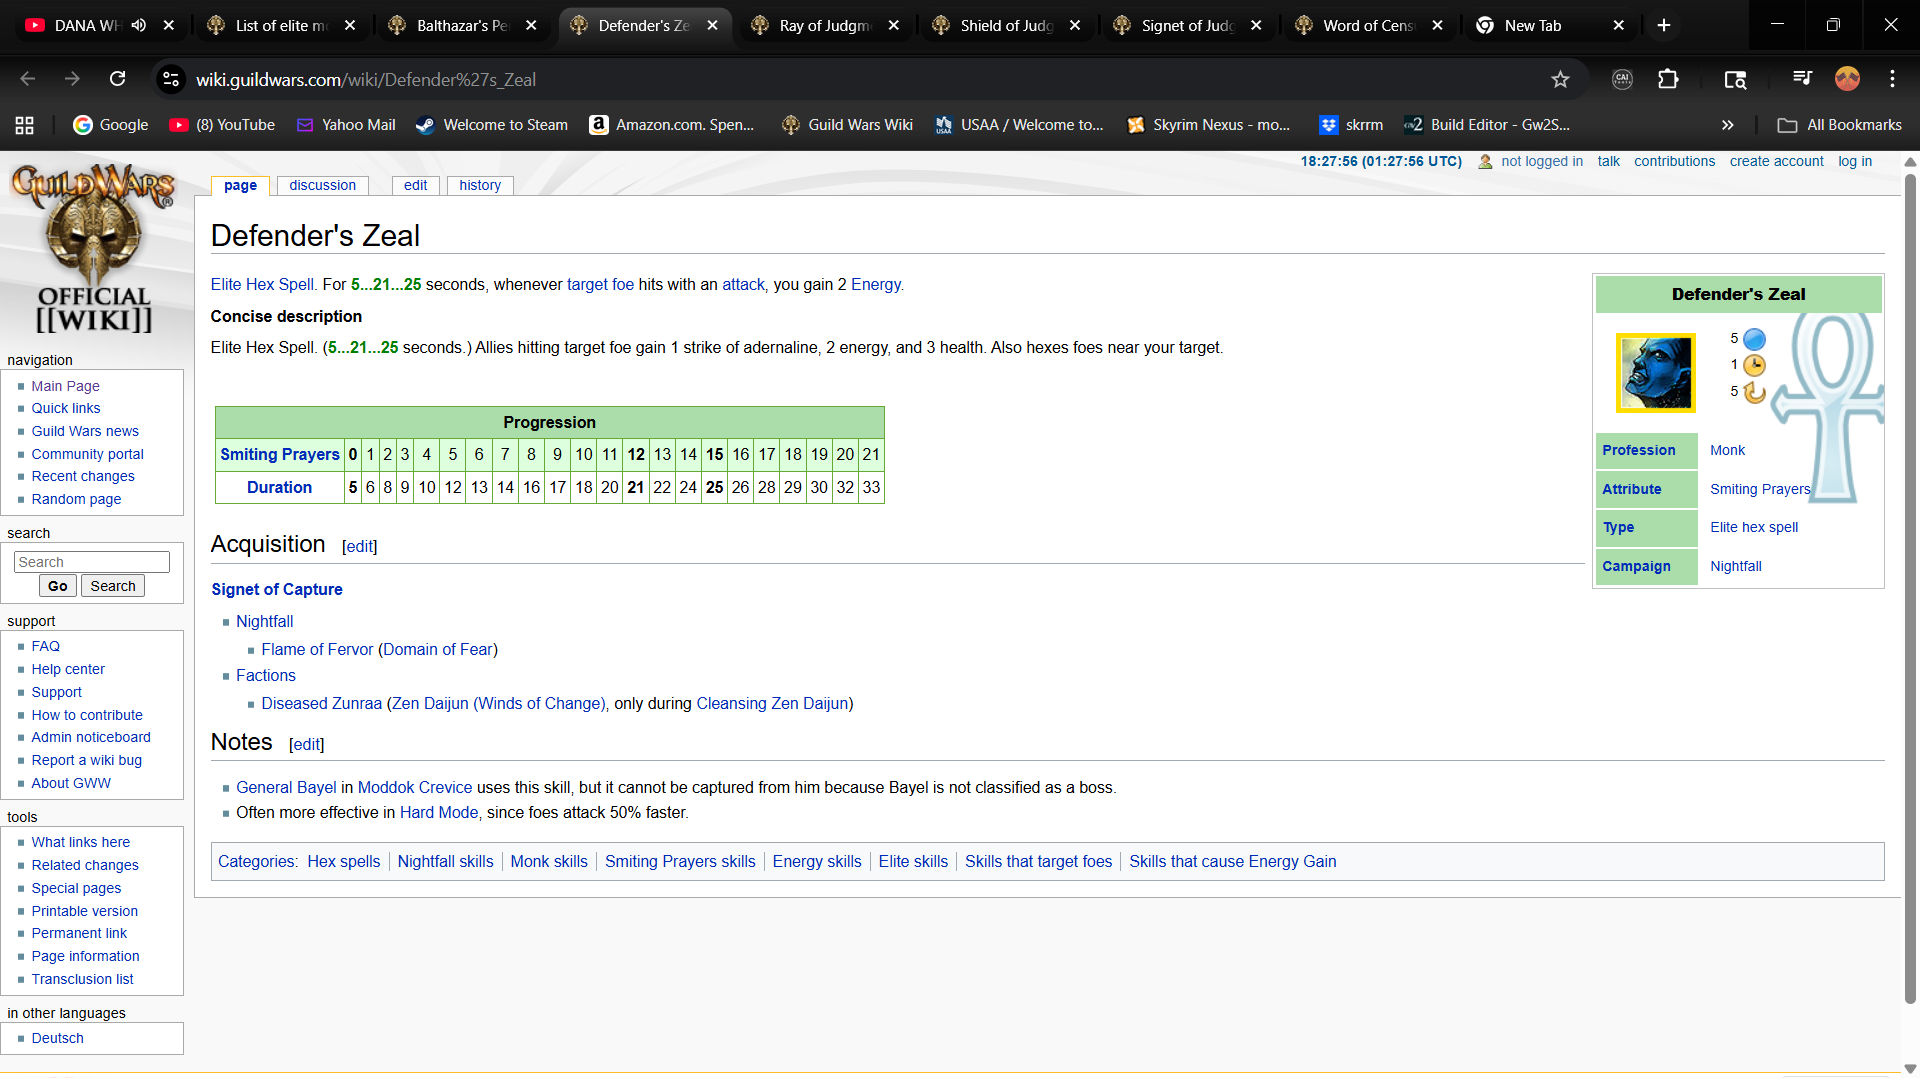Click the energy cost icon in infobox
Screen dimensions: 1920x1078
[x=1754, y=339]
